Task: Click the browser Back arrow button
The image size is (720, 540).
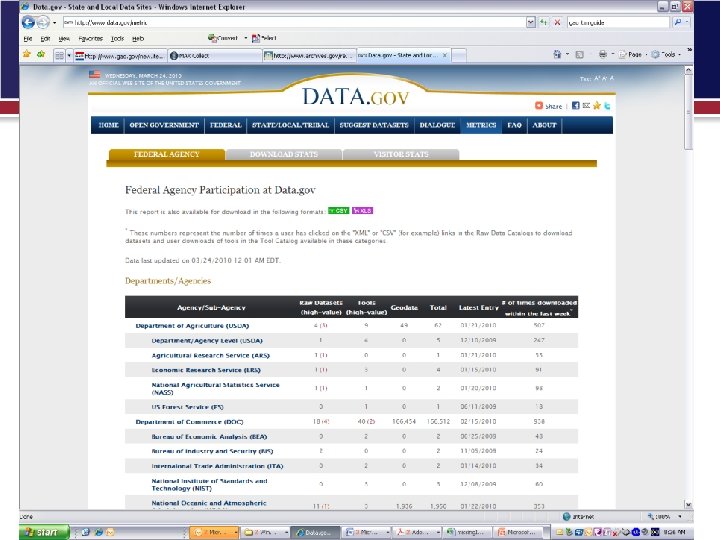Action: (28, 22)
